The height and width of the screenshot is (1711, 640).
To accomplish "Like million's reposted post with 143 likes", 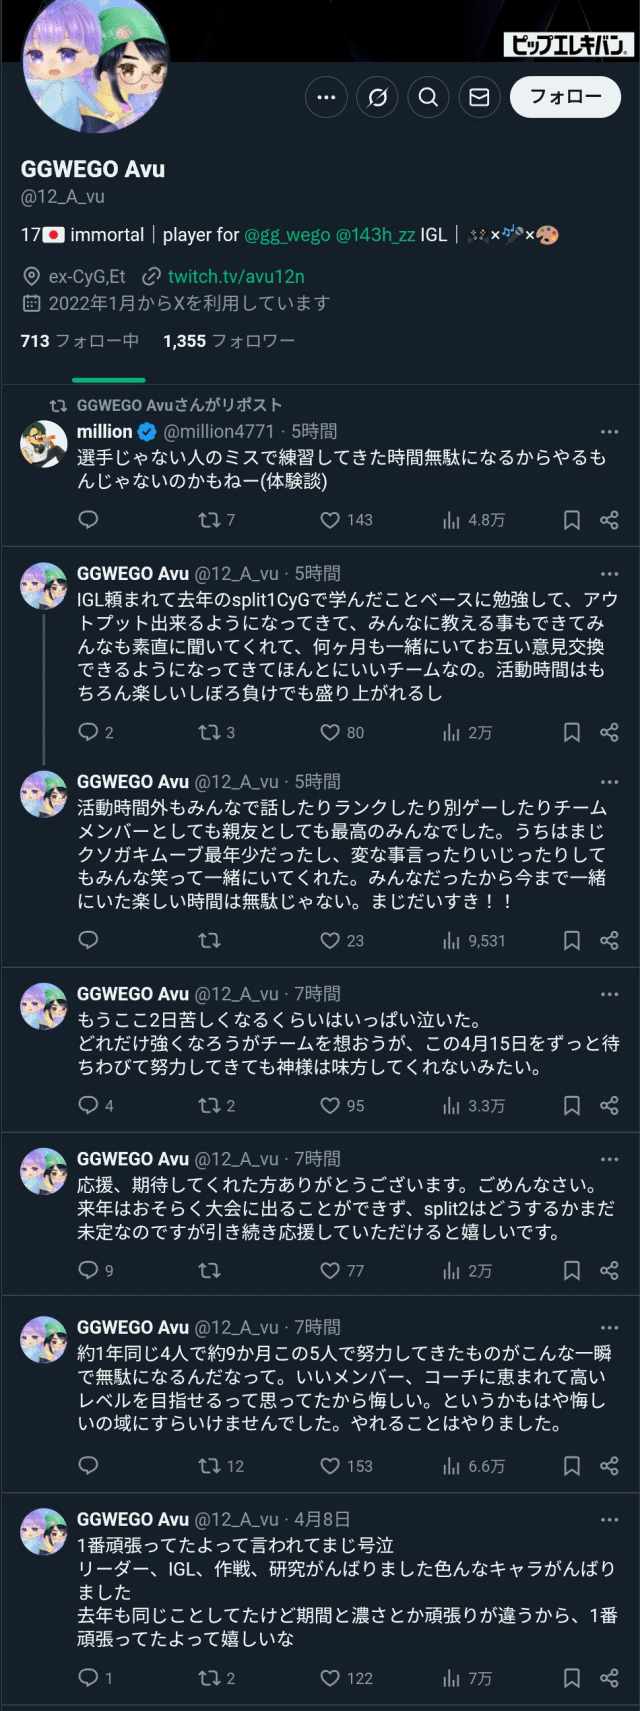I will click(330, 520).
